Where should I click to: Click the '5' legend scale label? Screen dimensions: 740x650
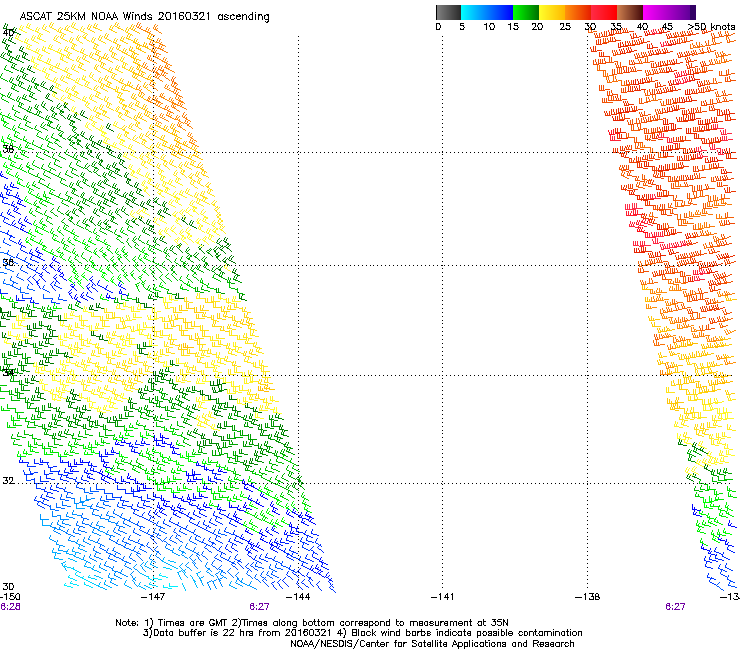point(462,27)
